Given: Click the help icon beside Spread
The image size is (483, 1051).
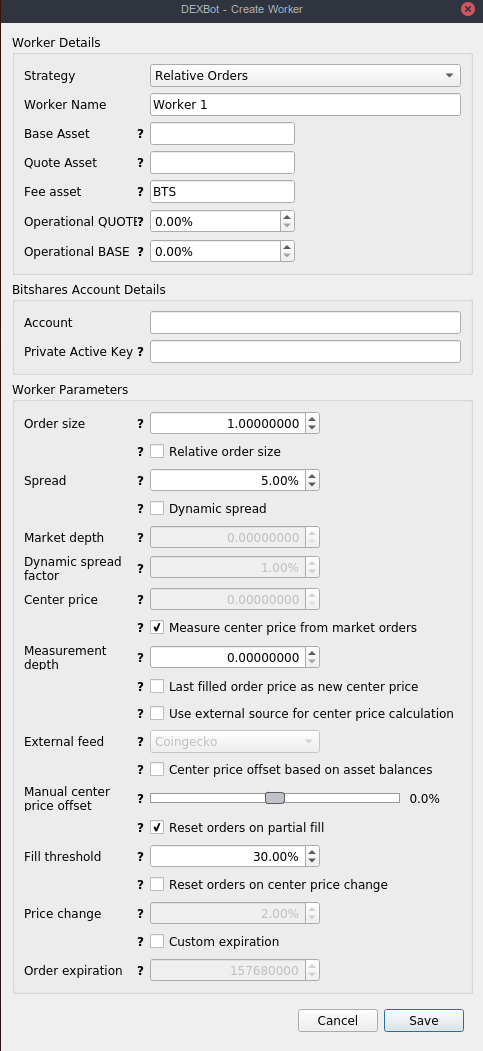Looking at the screenshot, I should point(140,481).
